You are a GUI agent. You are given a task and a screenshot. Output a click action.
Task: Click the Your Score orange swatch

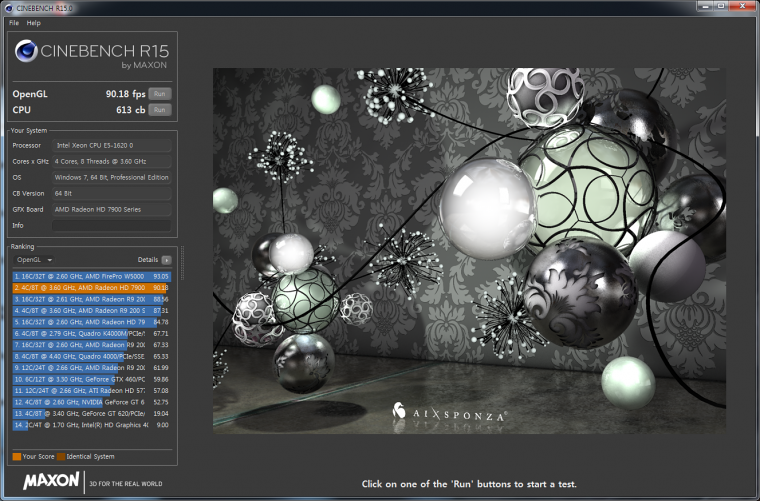[17, 456]
